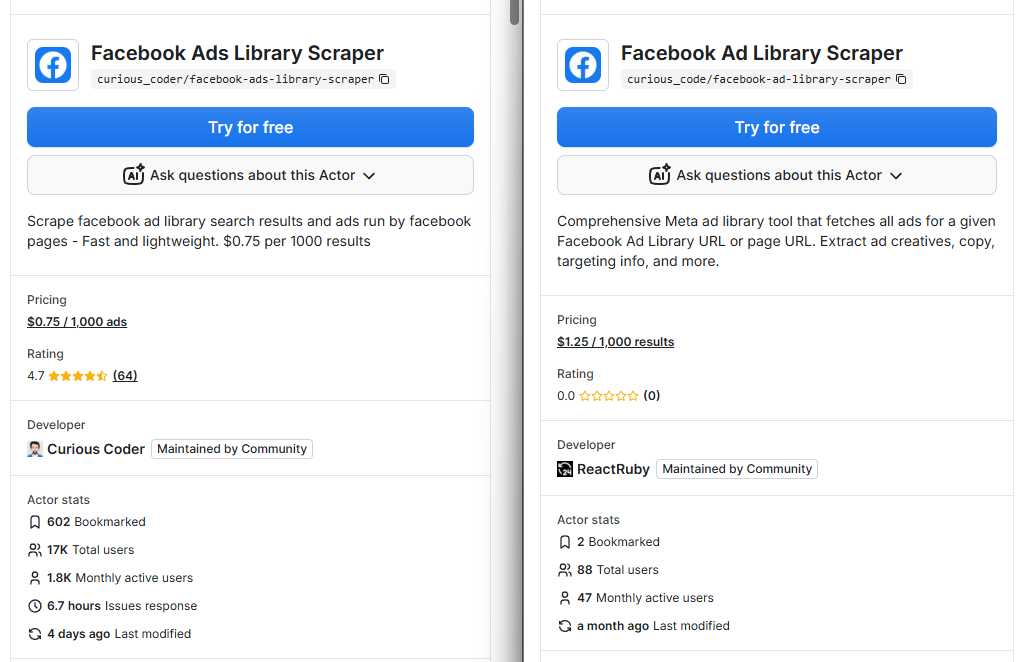
Task: Click the 4.7 star rating stars
Action: (x=78, y=376)
